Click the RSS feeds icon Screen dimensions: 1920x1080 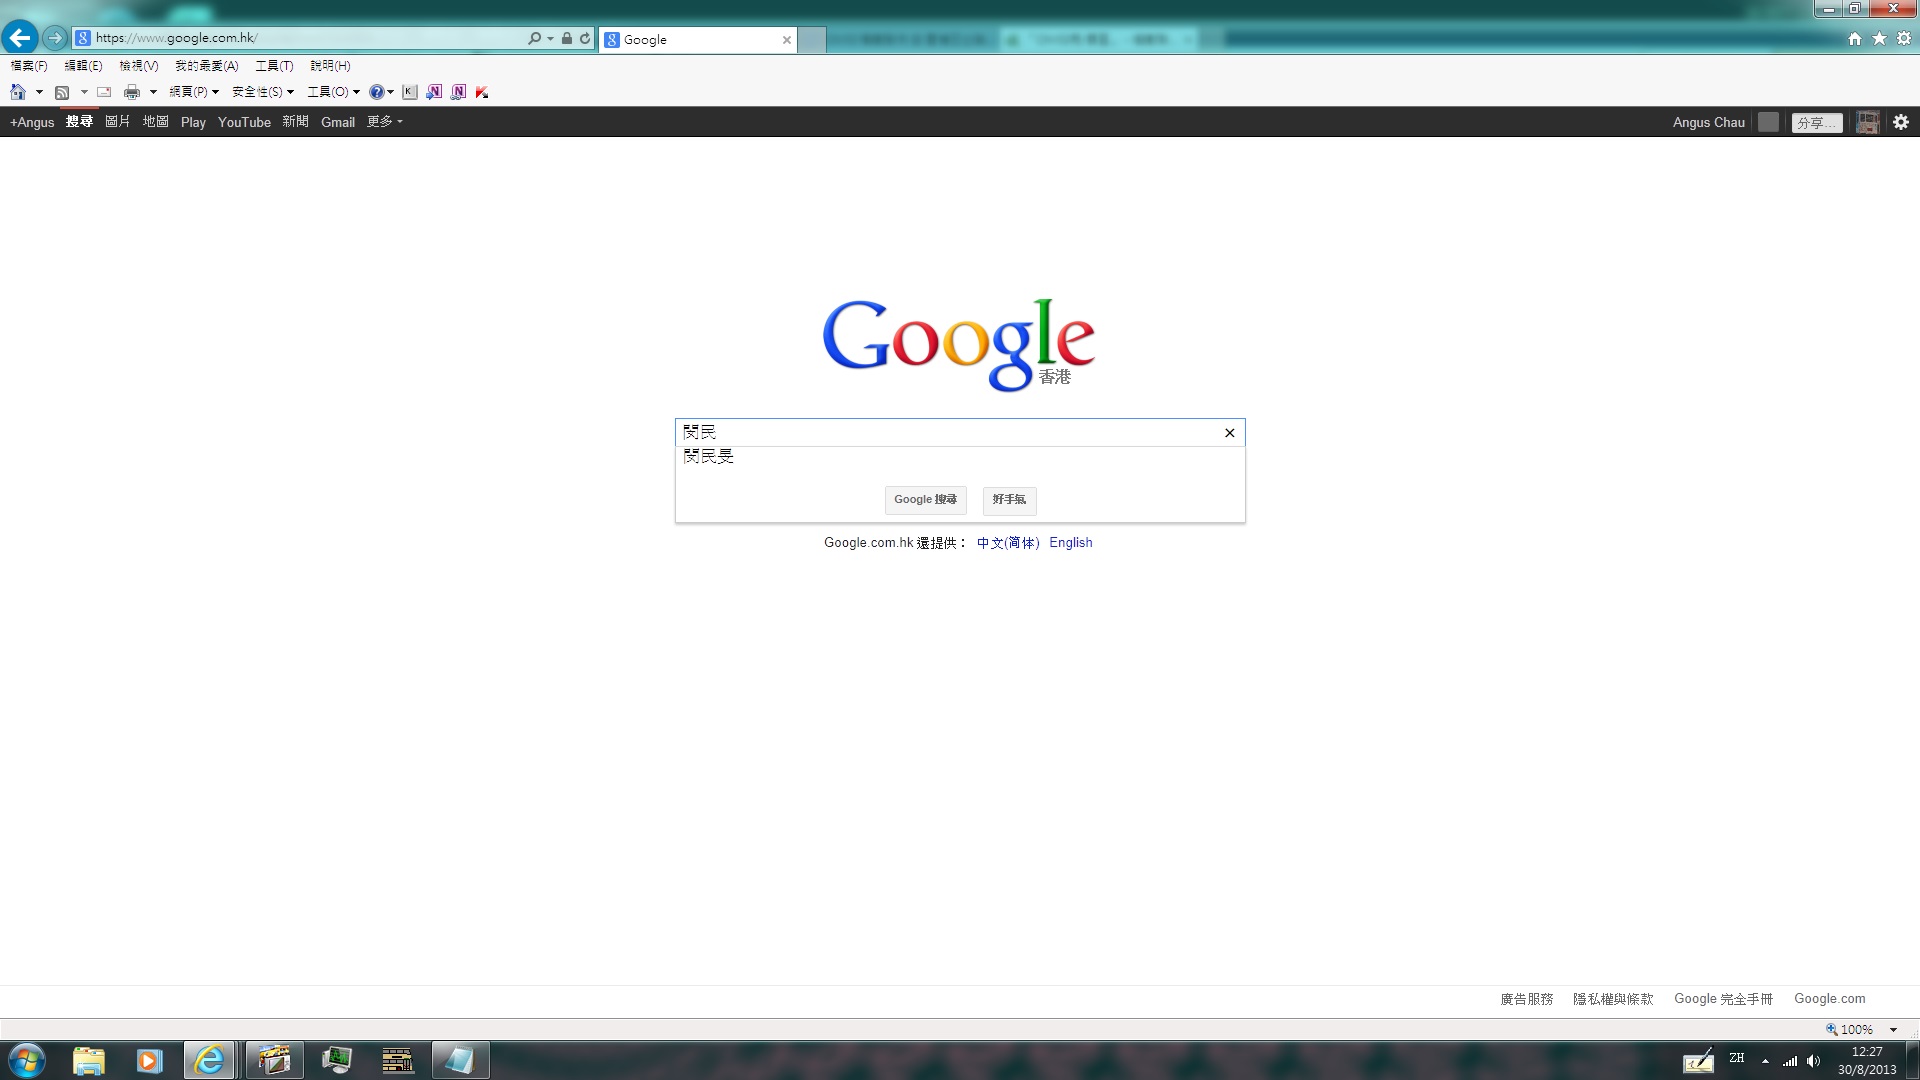tap(62, 92)
